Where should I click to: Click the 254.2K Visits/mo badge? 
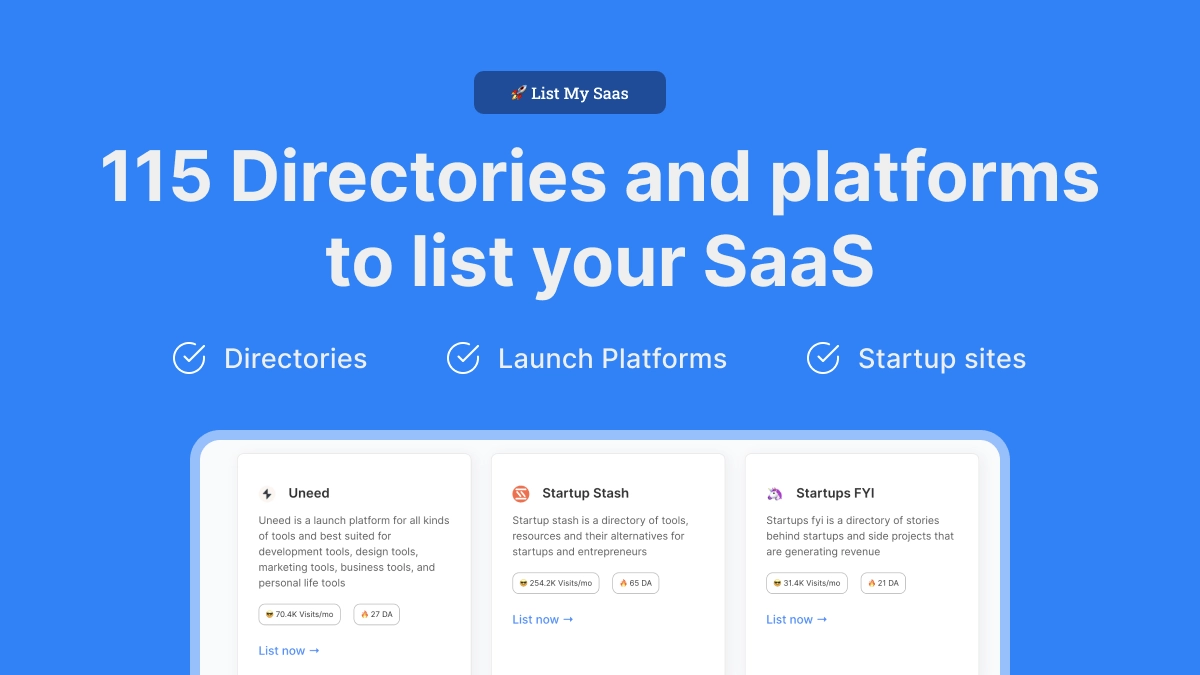(555, 583)
